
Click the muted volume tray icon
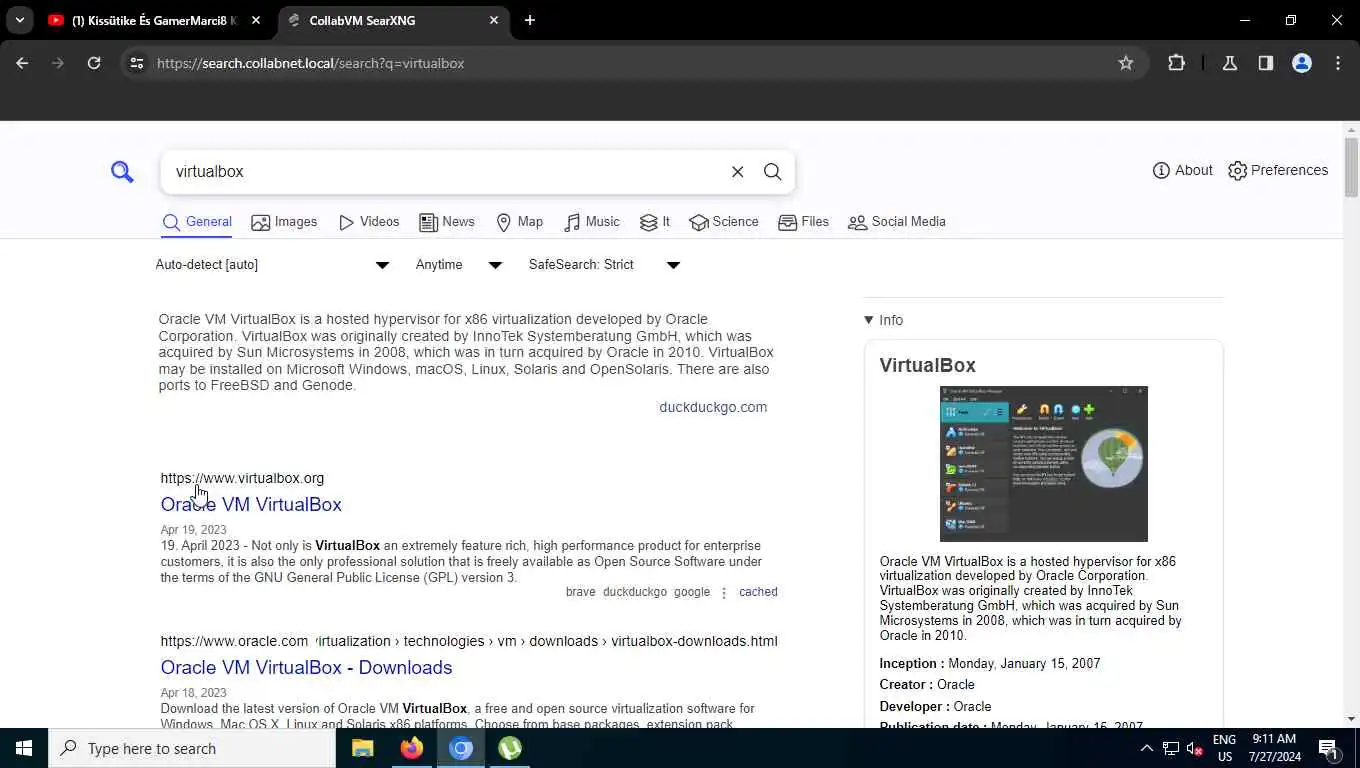click(x=1194, y=748)
